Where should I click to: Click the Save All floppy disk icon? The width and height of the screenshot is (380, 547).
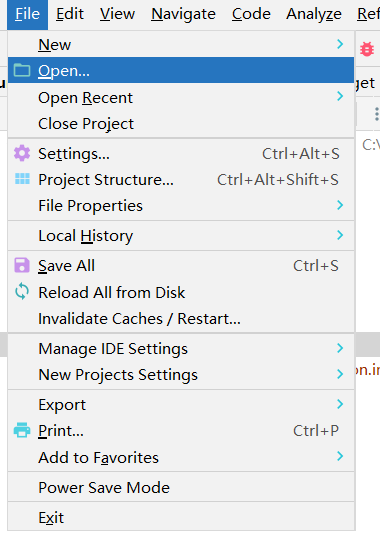point(22,265)
